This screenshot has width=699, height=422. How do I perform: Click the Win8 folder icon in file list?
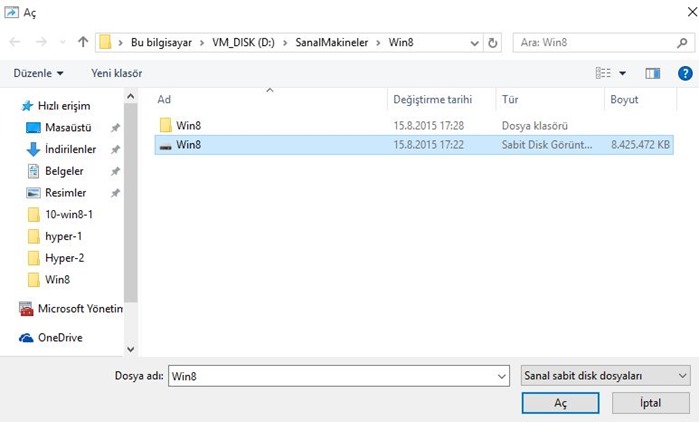click(x=165, y=125)
